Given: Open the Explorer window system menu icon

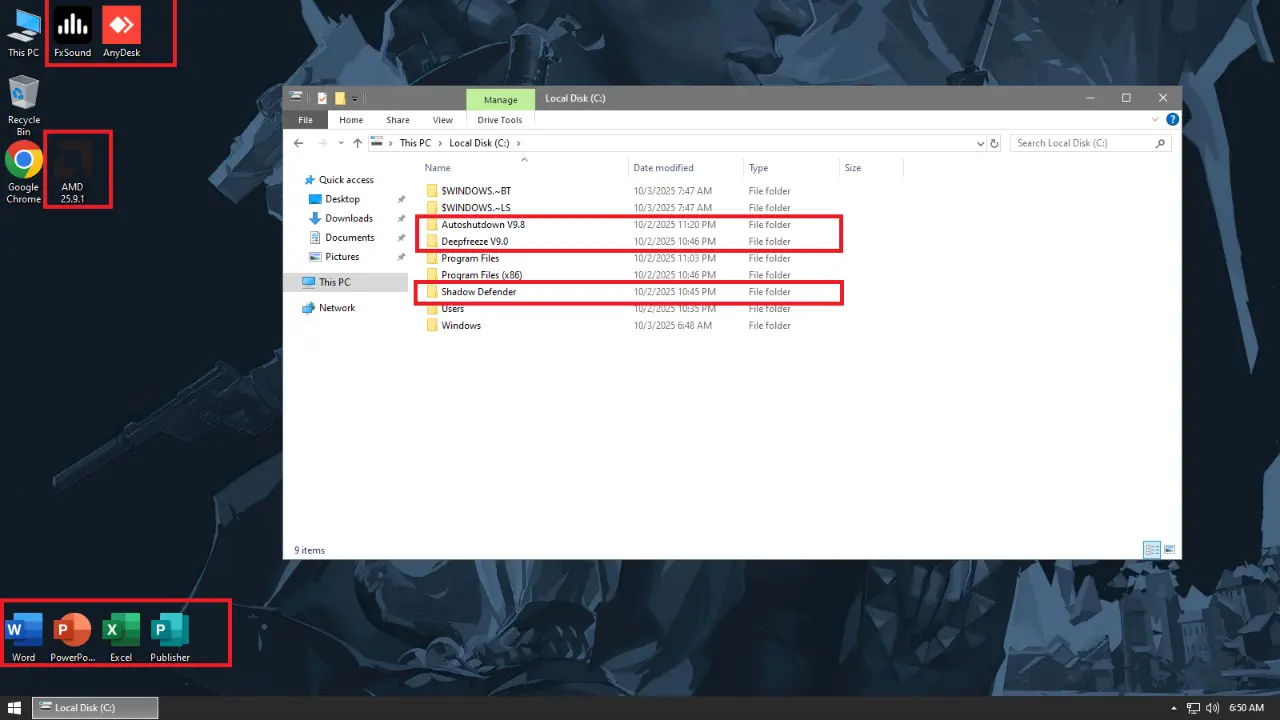Looking at the screenshot, I should pos(296,97).
